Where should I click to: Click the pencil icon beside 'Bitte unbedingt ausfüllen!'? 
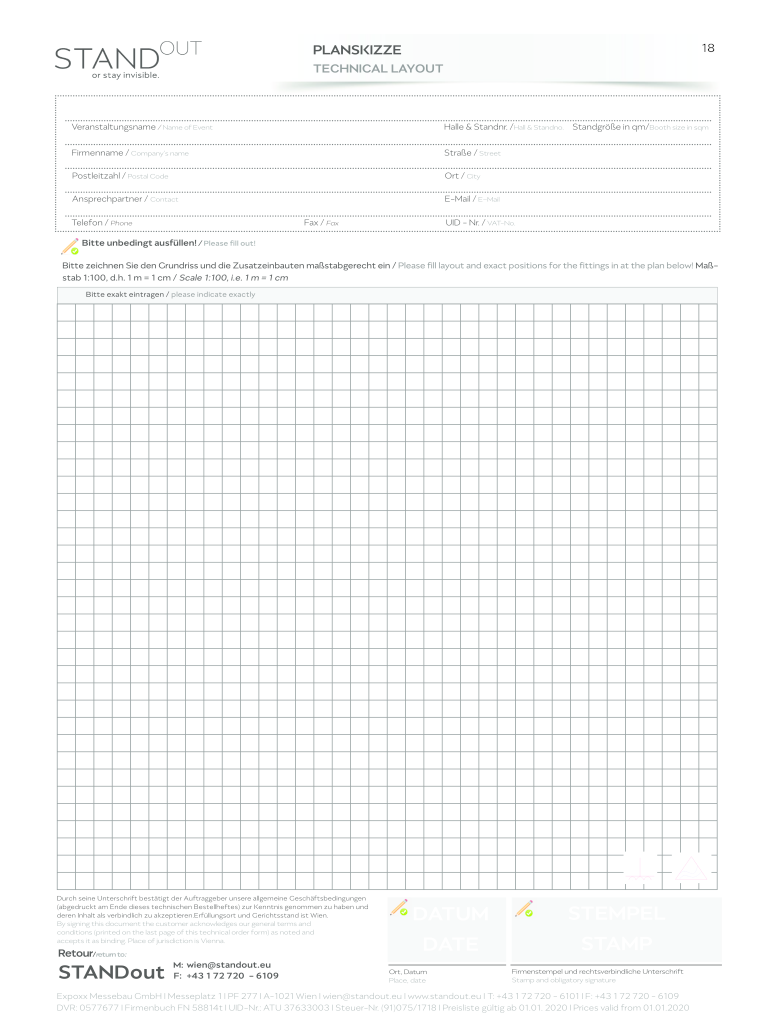point(69,245)
